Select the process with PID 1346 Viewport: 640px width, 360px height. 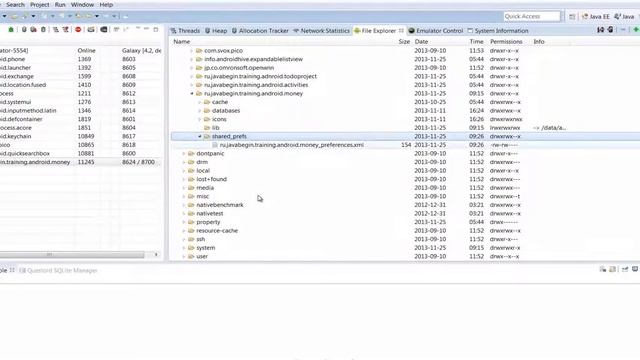pyautogui.click(x=81, y=111)
